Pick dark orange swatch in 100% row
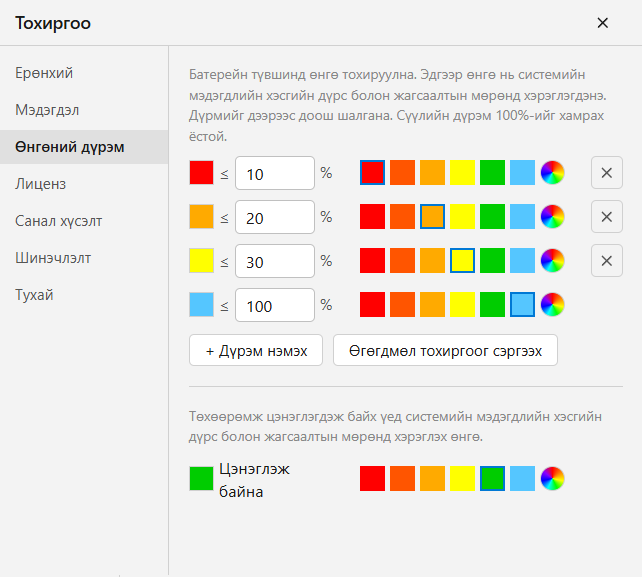 point(402,305)
